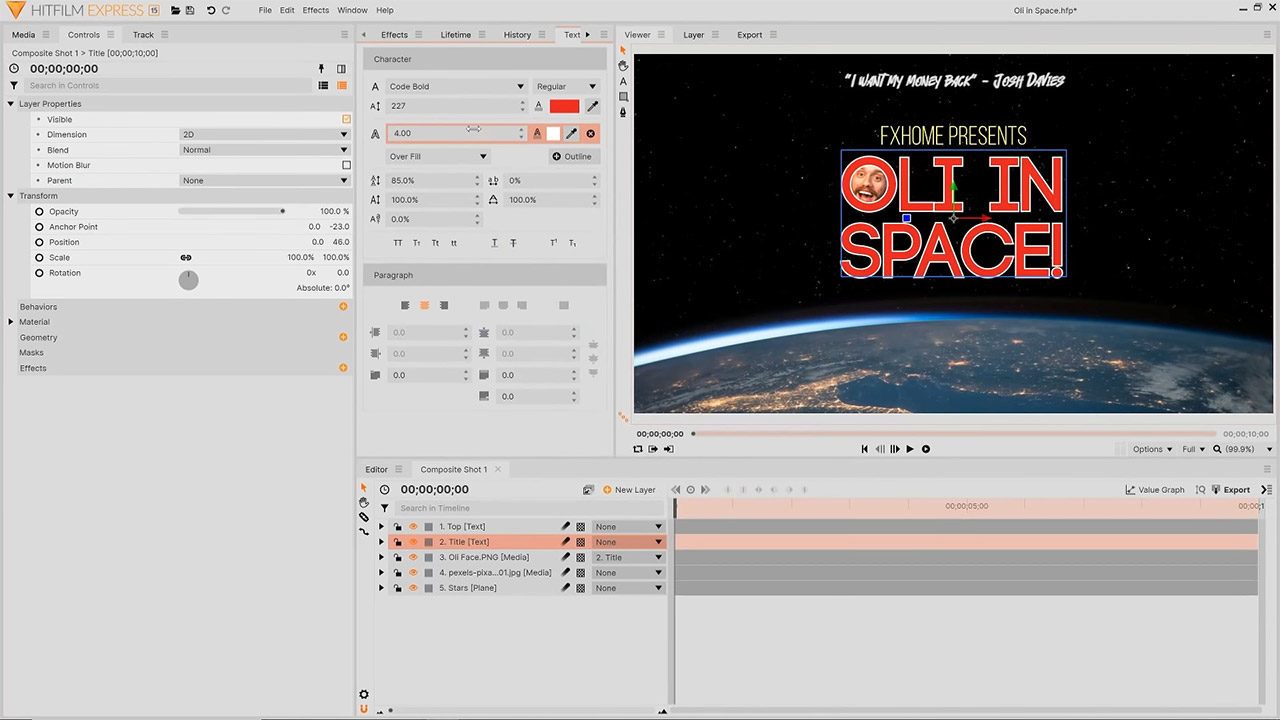The height and width of the screenshot is (720, 1280).
Task: Open the Blend mode Normal dropdown
Action: point(264,150)
